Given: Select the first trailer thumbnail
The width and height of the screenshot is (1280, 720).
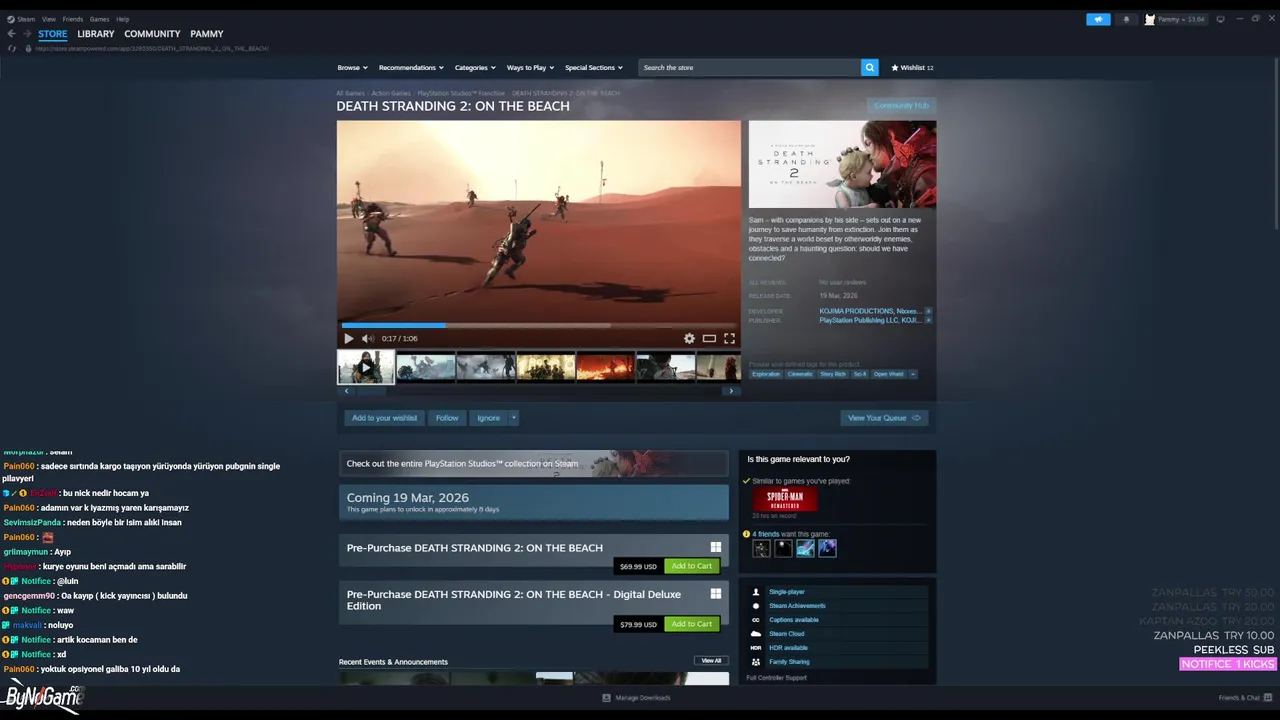Looking at the screenshot, I should click(x=366, y=367).
